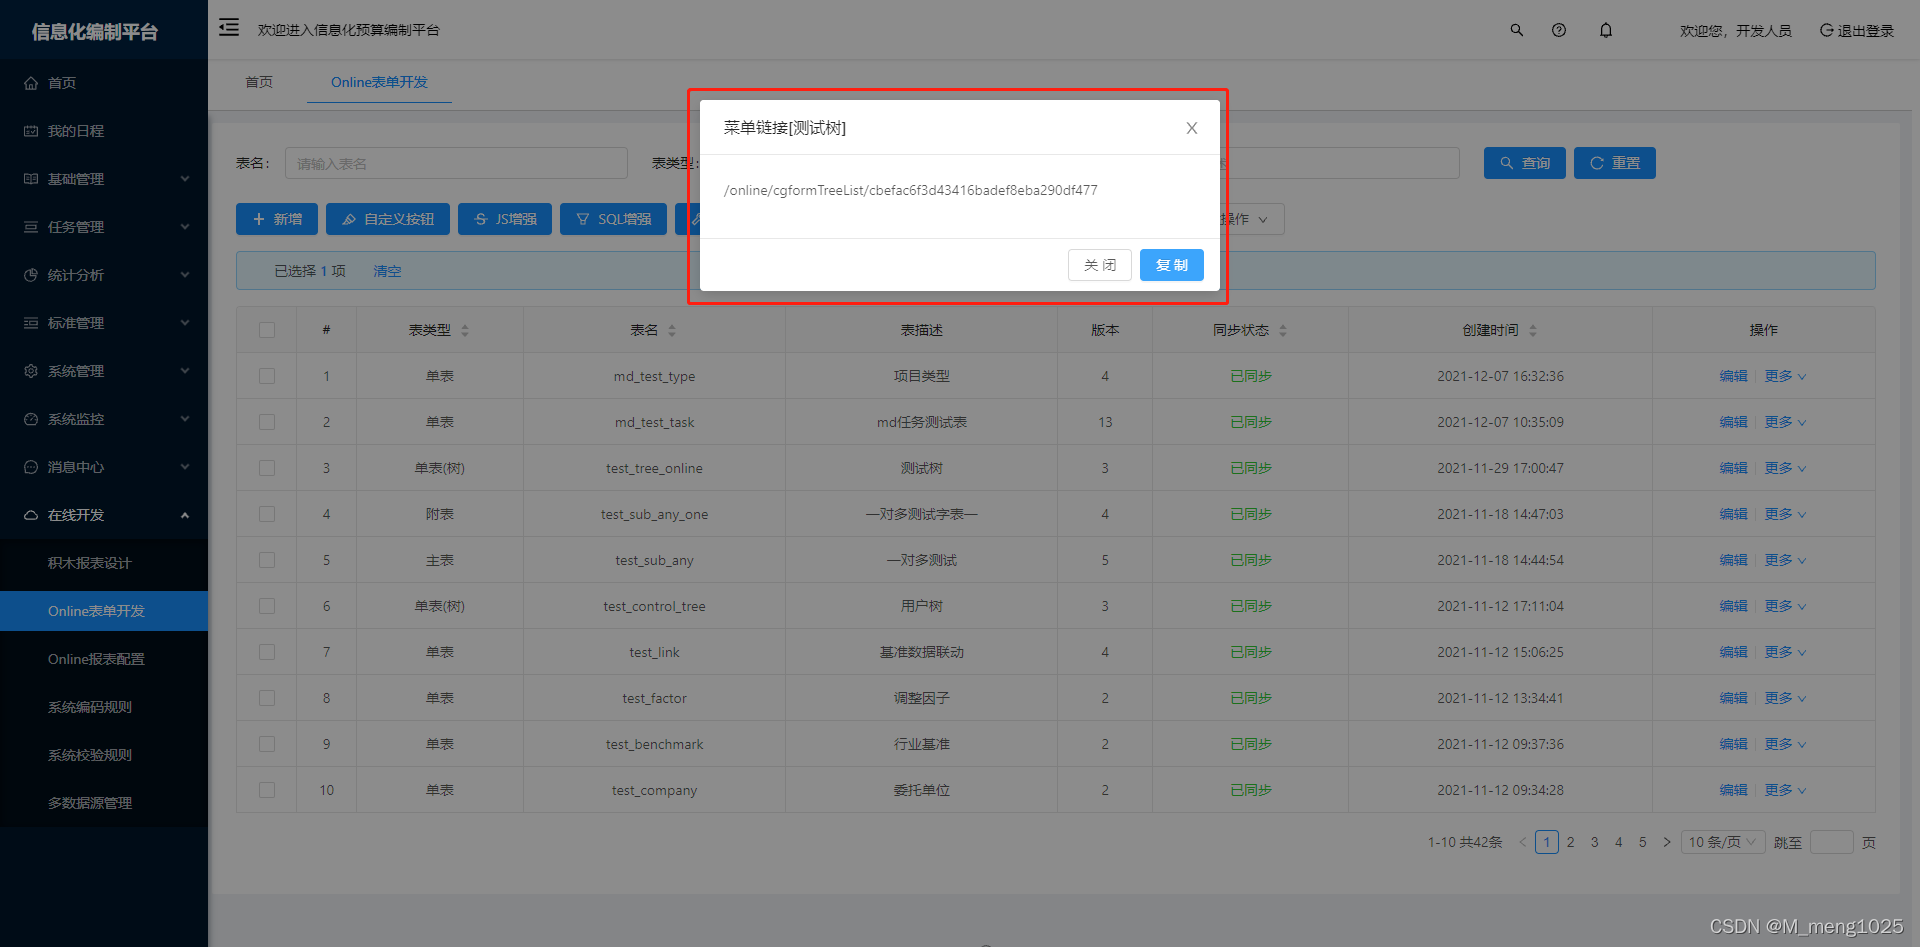The image size is (1920, 947).
Task: Expand the 标准管理 sidebar menu
Action: coord(104,323)
